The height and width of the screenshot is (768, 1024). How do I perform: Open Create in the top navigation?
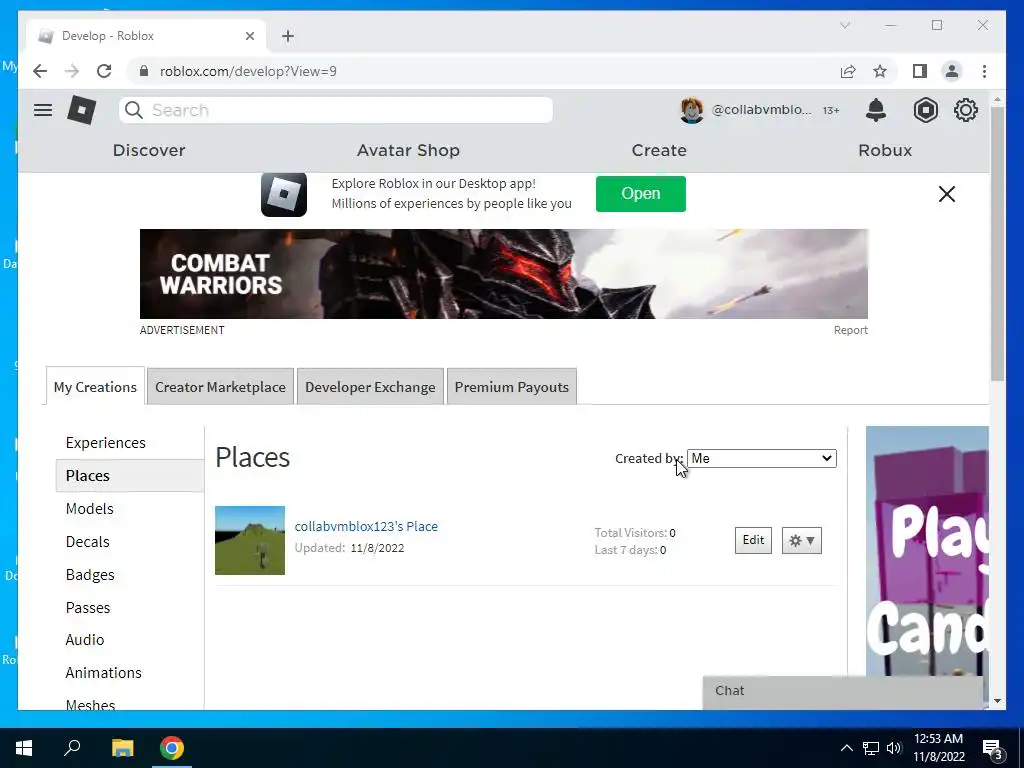click(659, 150)
